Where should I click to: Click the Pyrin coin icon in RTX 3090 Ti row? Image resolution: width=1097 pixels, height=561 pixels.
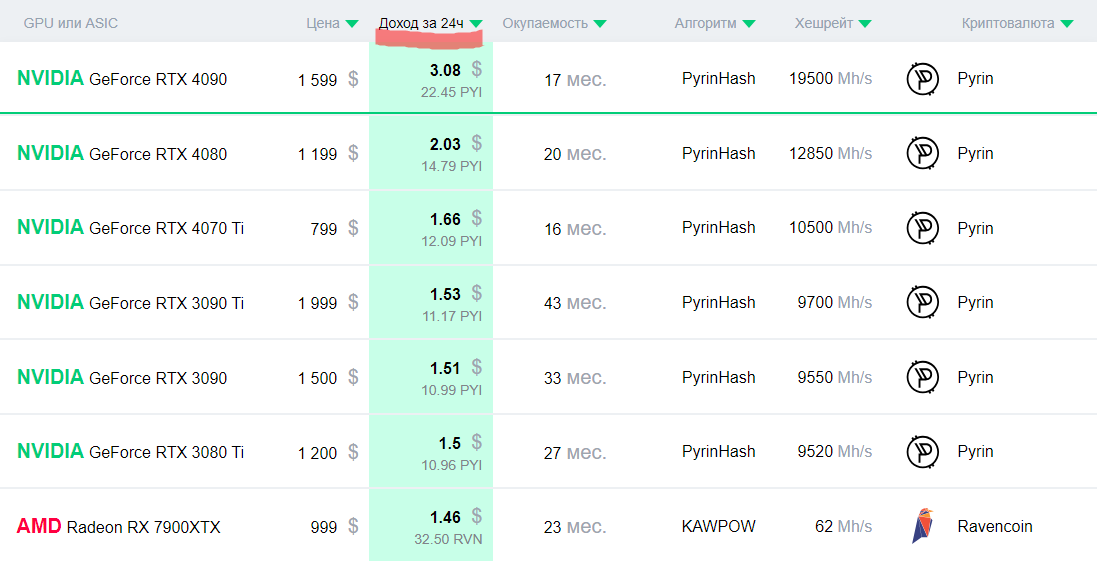923,302
